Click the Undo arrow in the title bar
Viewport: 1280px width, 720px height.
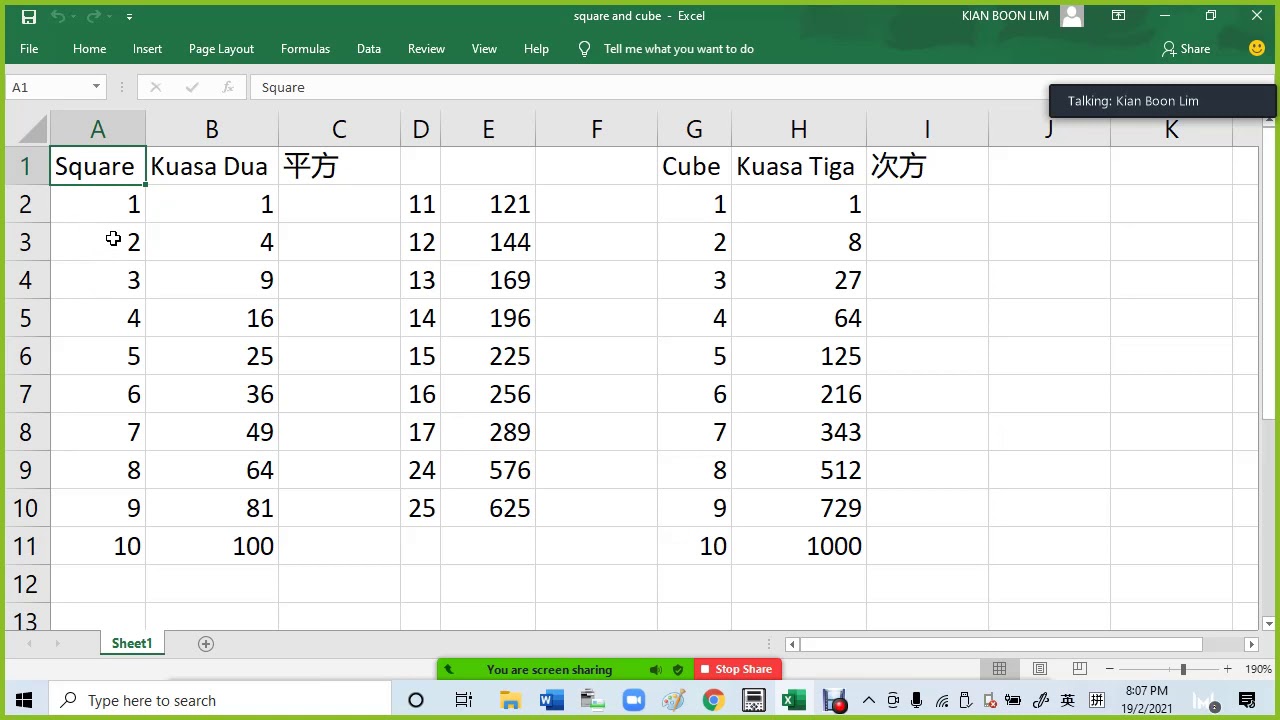[x=57, y=16]
